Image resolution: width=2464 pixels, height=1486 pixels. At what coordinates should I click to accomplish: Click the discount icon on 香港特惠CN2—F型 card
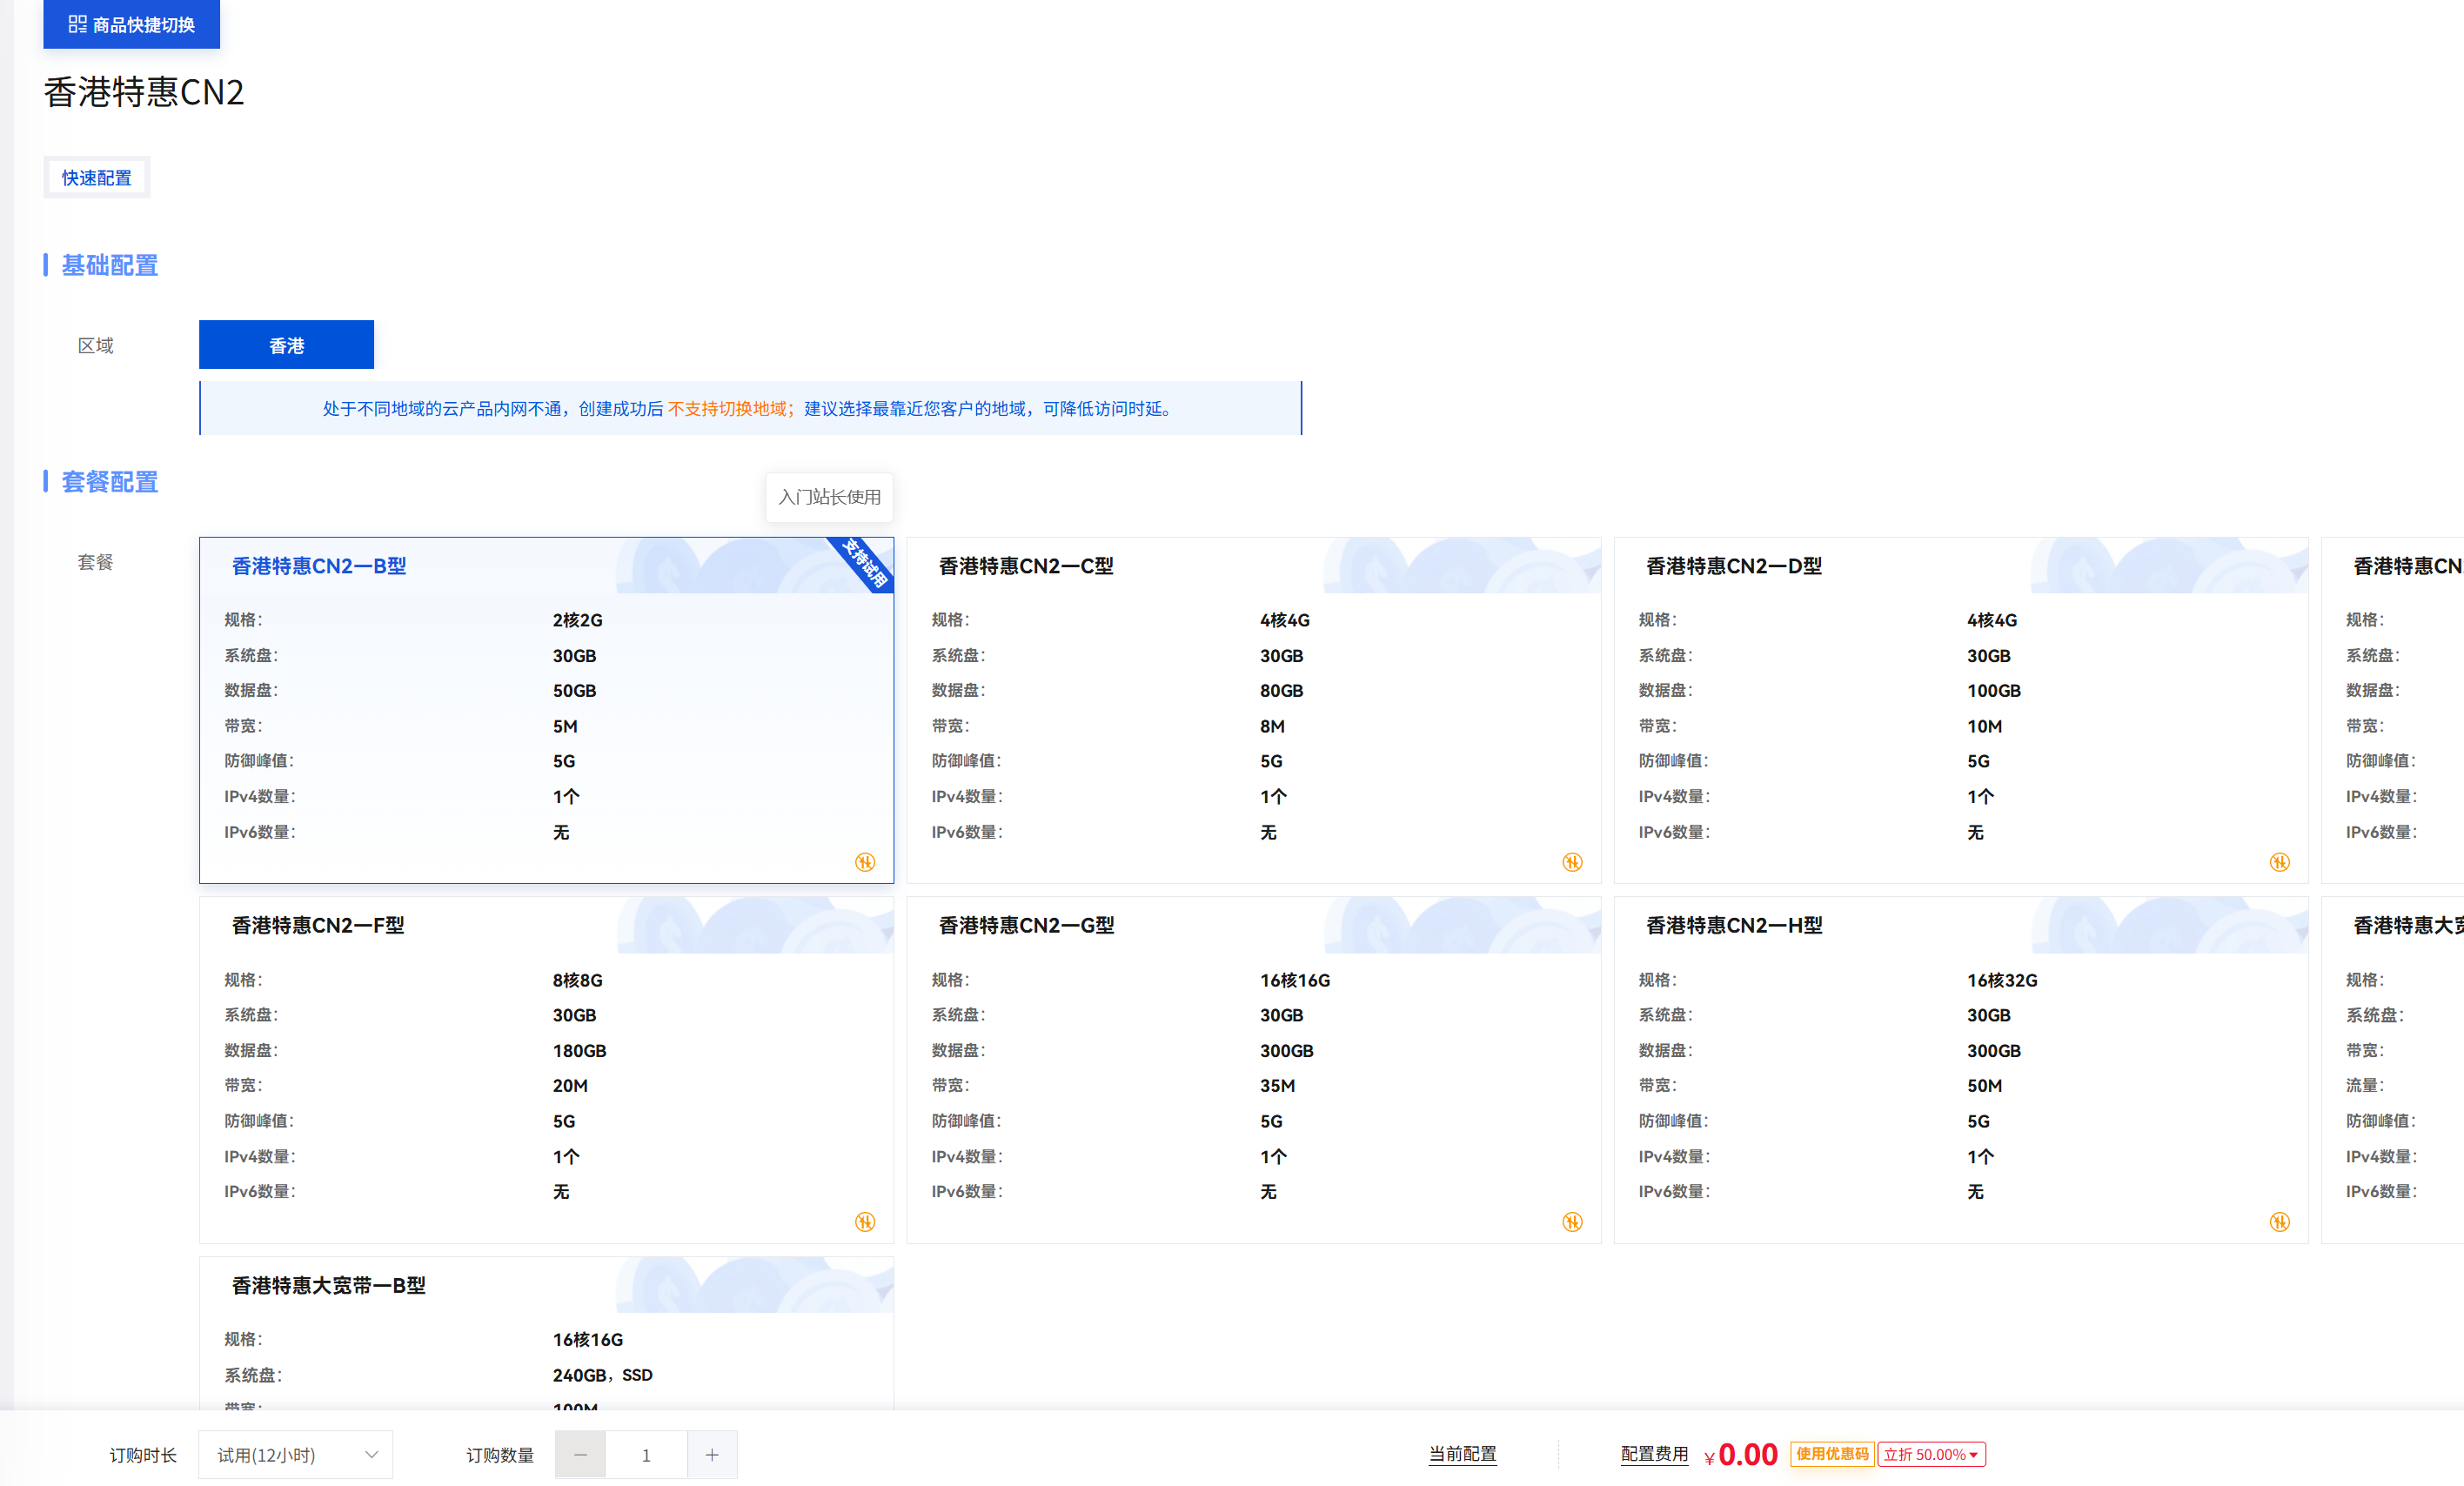[865, 1222]
